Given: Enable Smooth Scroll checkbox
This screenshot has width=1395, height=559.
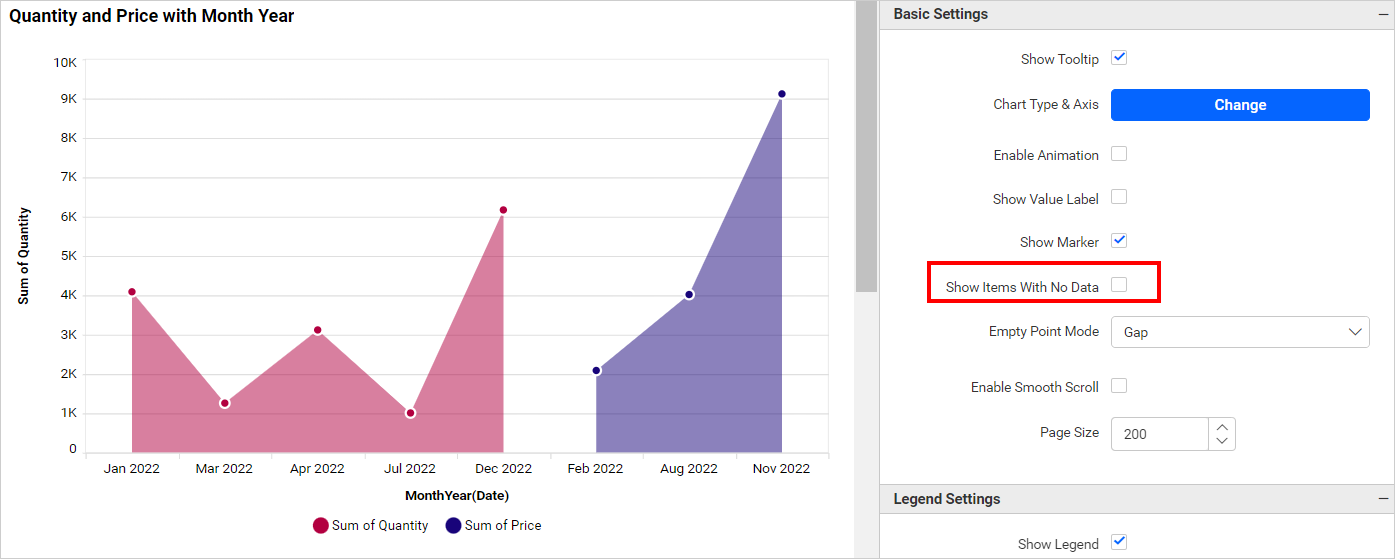Looking at the screenshot, I should tap(1119, 386).
